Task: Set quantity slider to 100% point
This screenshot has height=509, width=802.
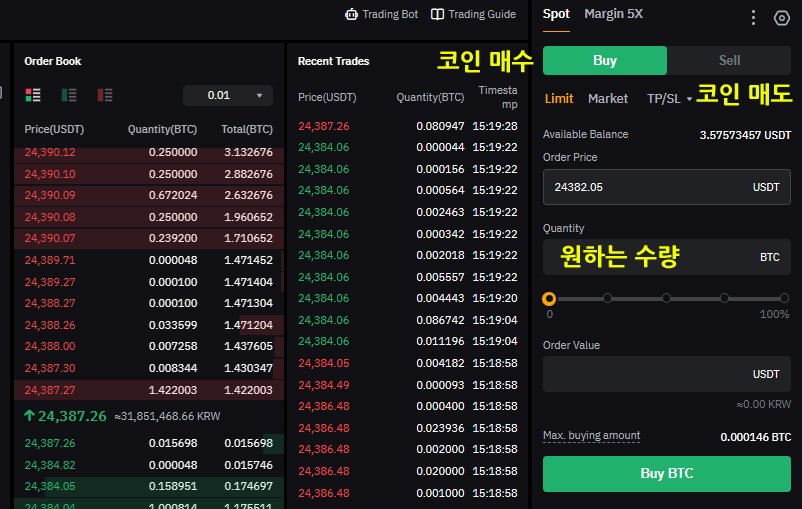Action: 784,298
